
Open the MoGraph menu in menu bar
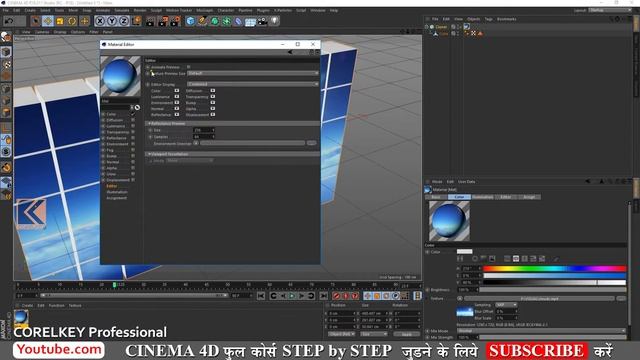coord(204,10)
